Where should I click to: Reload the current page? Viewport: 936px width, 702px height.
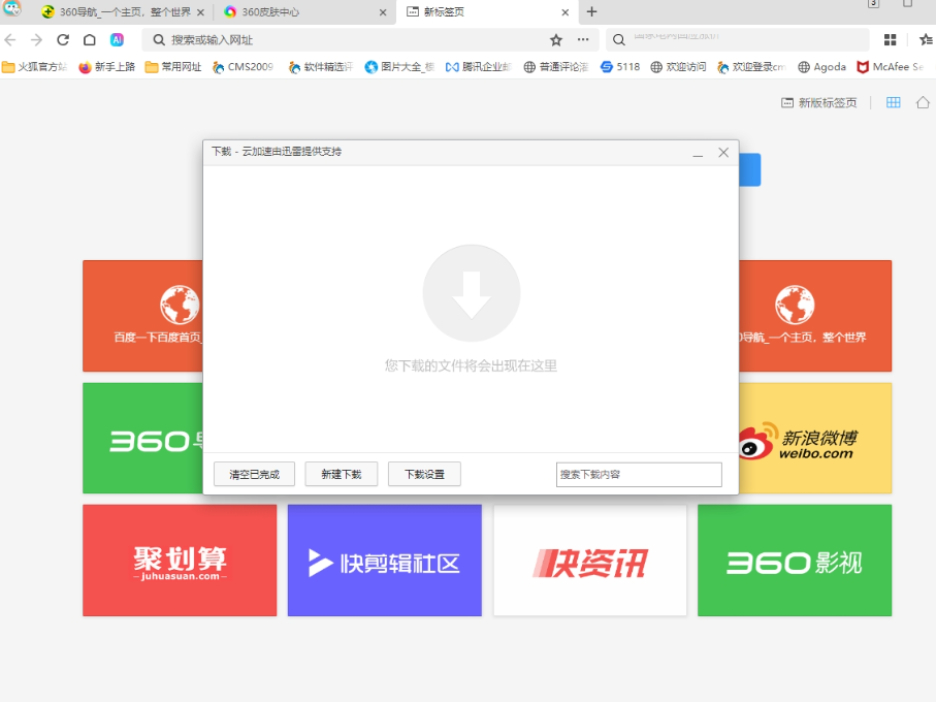point(63,40)
